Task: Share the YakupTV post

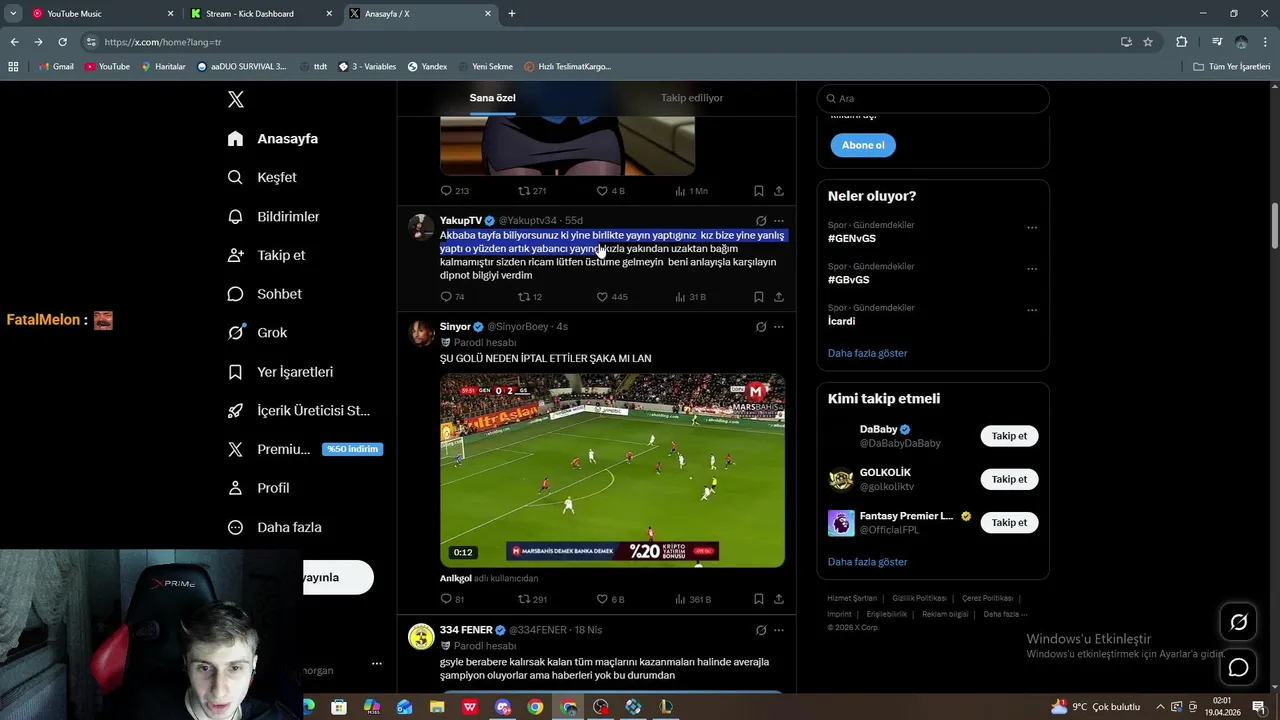Action: coord(778,297)
